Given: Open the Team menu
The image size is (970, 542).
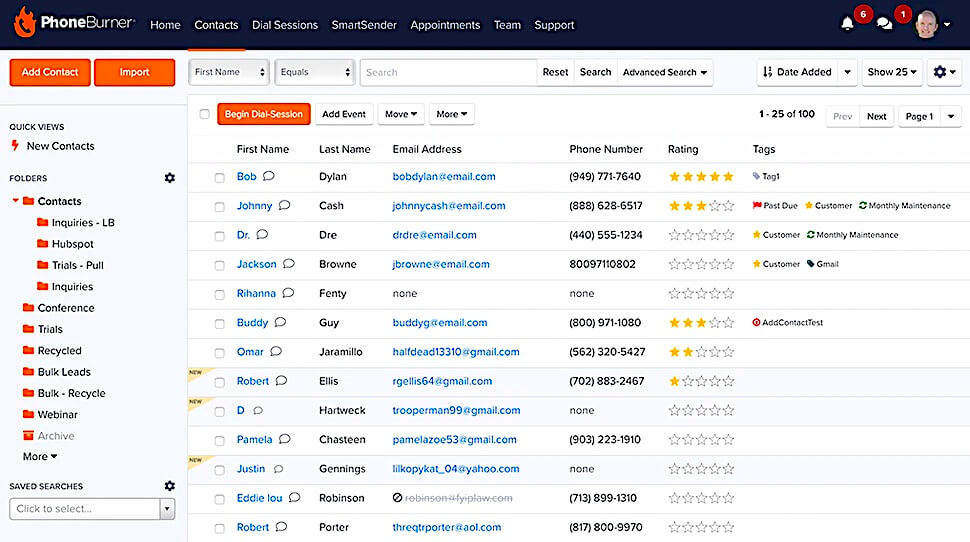Looking at the screenshot, I should [507, 25].
